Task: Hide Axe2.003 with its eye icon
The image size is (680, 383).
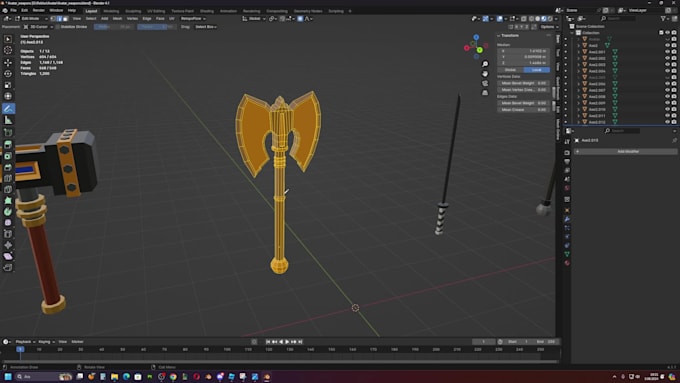Action: click(x=667, y=65)
